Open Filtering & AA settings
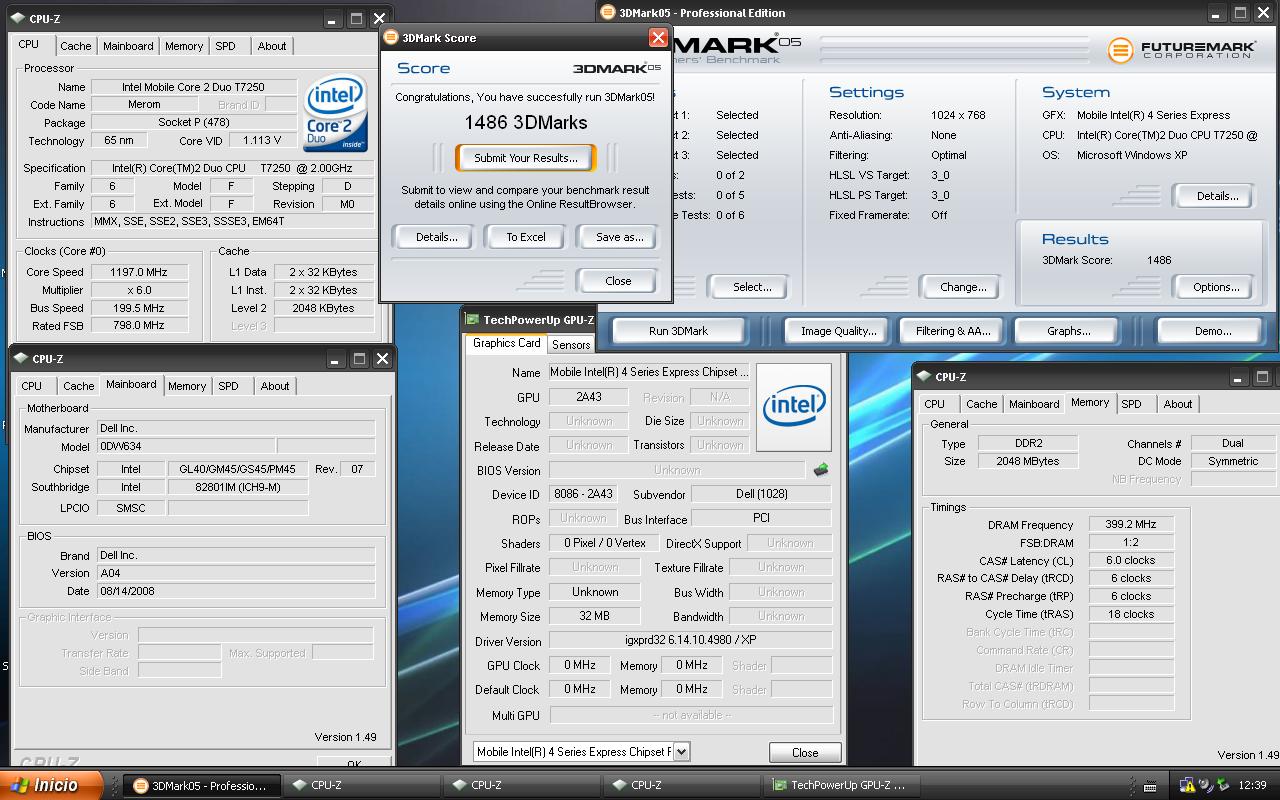The width and height of the screenshot is (1280, 800). click(x=952, y=331)
